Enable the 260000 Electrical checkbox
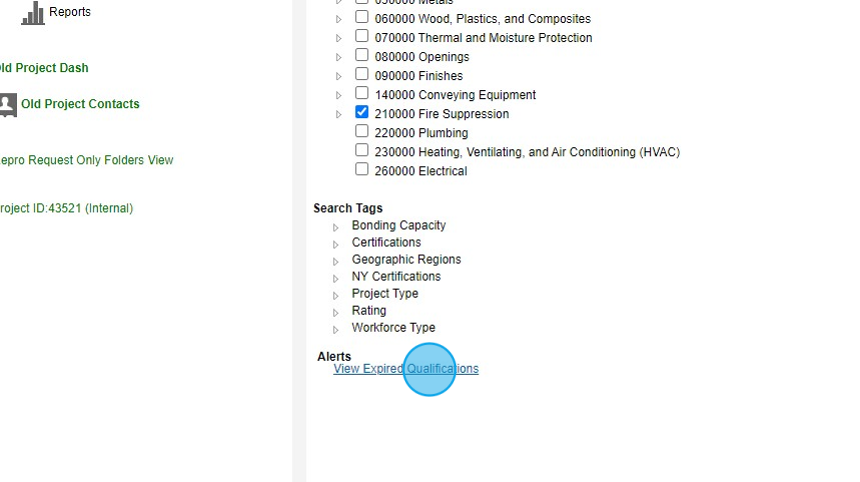 (362, 170)
